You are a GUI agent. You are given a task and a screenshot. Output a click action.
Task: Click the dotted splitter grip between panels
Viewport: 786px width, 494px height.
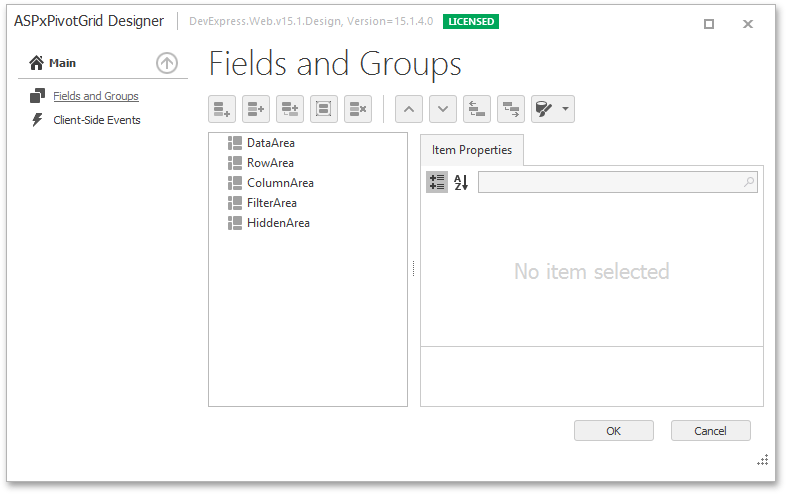(414, 269)
